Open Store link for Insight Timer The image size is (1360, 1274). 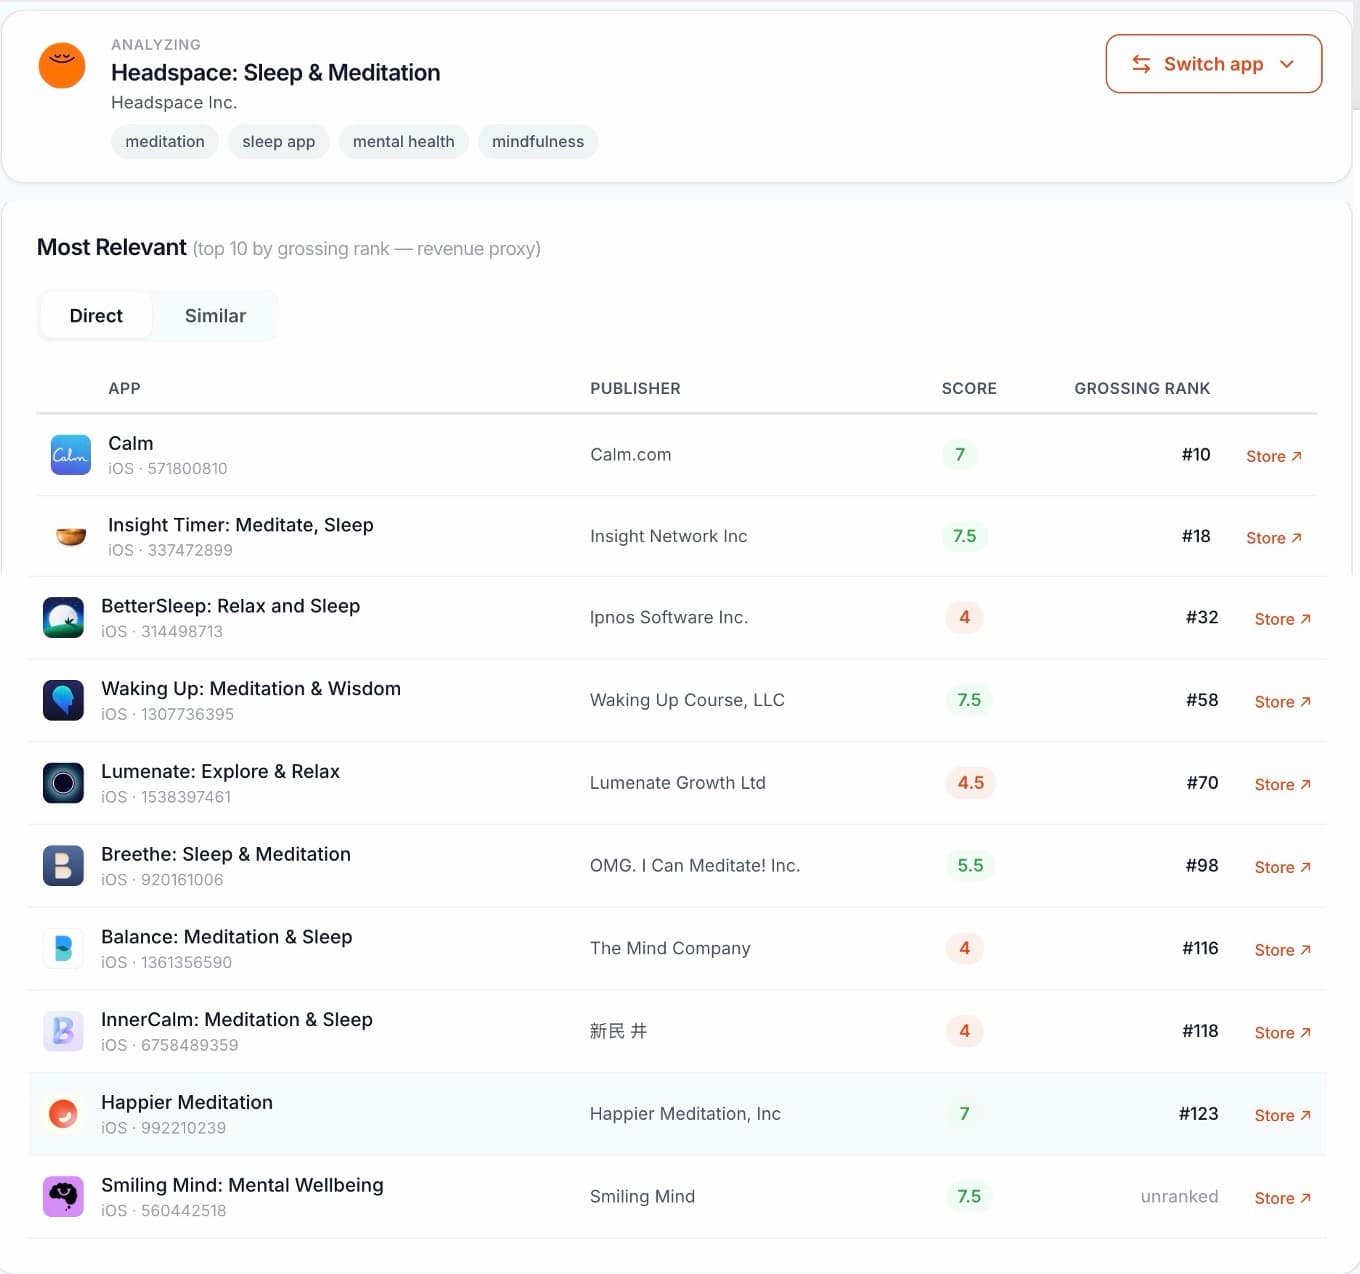(1274, 538)
